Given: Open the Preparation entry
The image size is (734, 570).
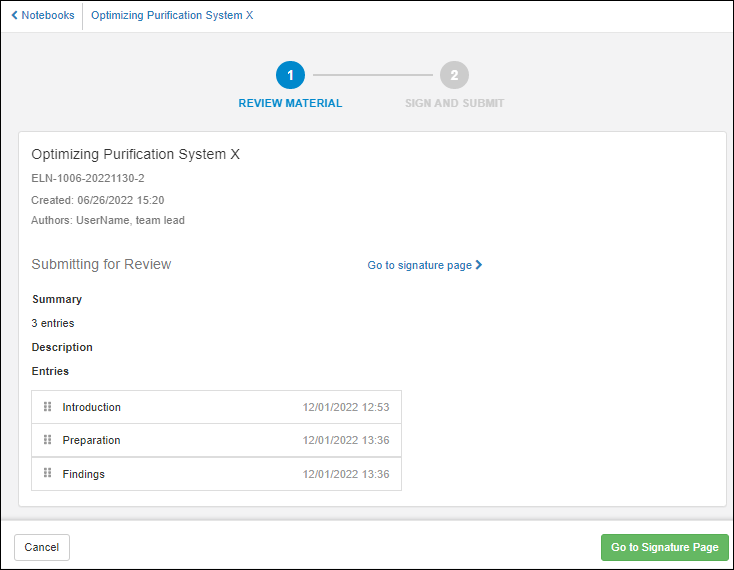Looking at the screenshot, I should tap(91, 440).
